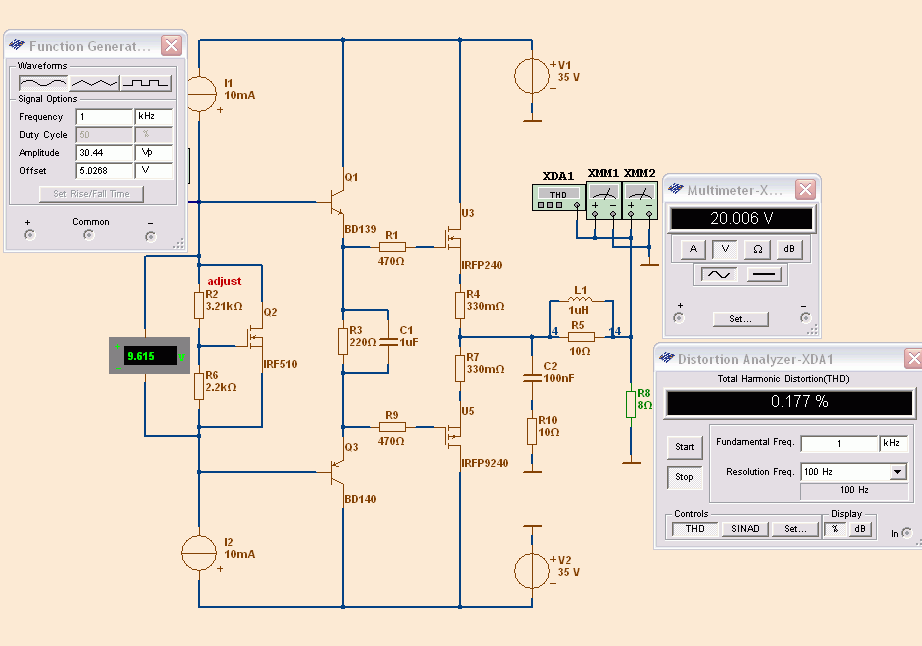Viewport: 922px width, 646px height.
Task: Select C2 100nF capacitor symbol
Action: (x=532, y=377)
